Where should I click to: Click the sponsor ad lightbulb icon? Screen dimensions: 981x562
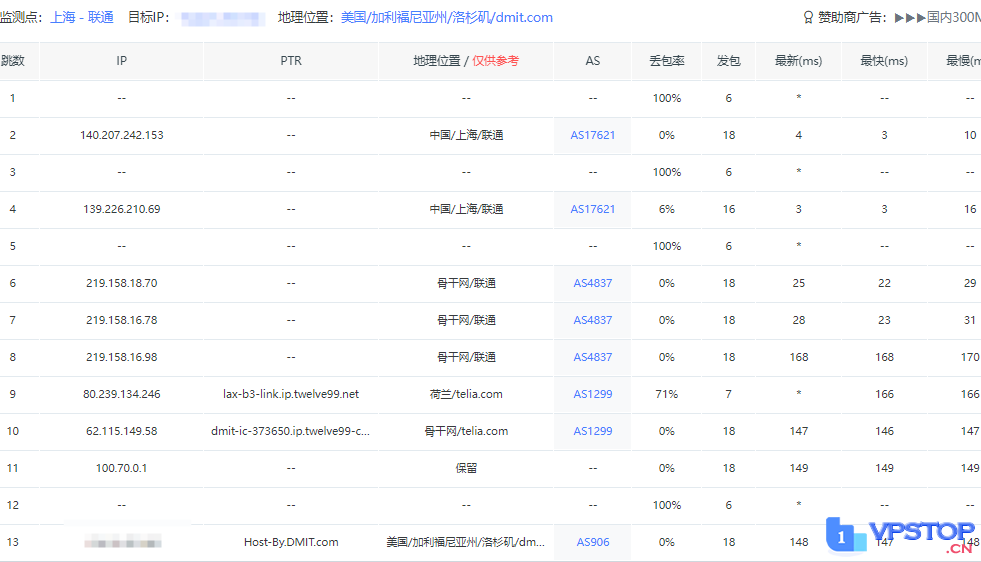pos(808,18)
